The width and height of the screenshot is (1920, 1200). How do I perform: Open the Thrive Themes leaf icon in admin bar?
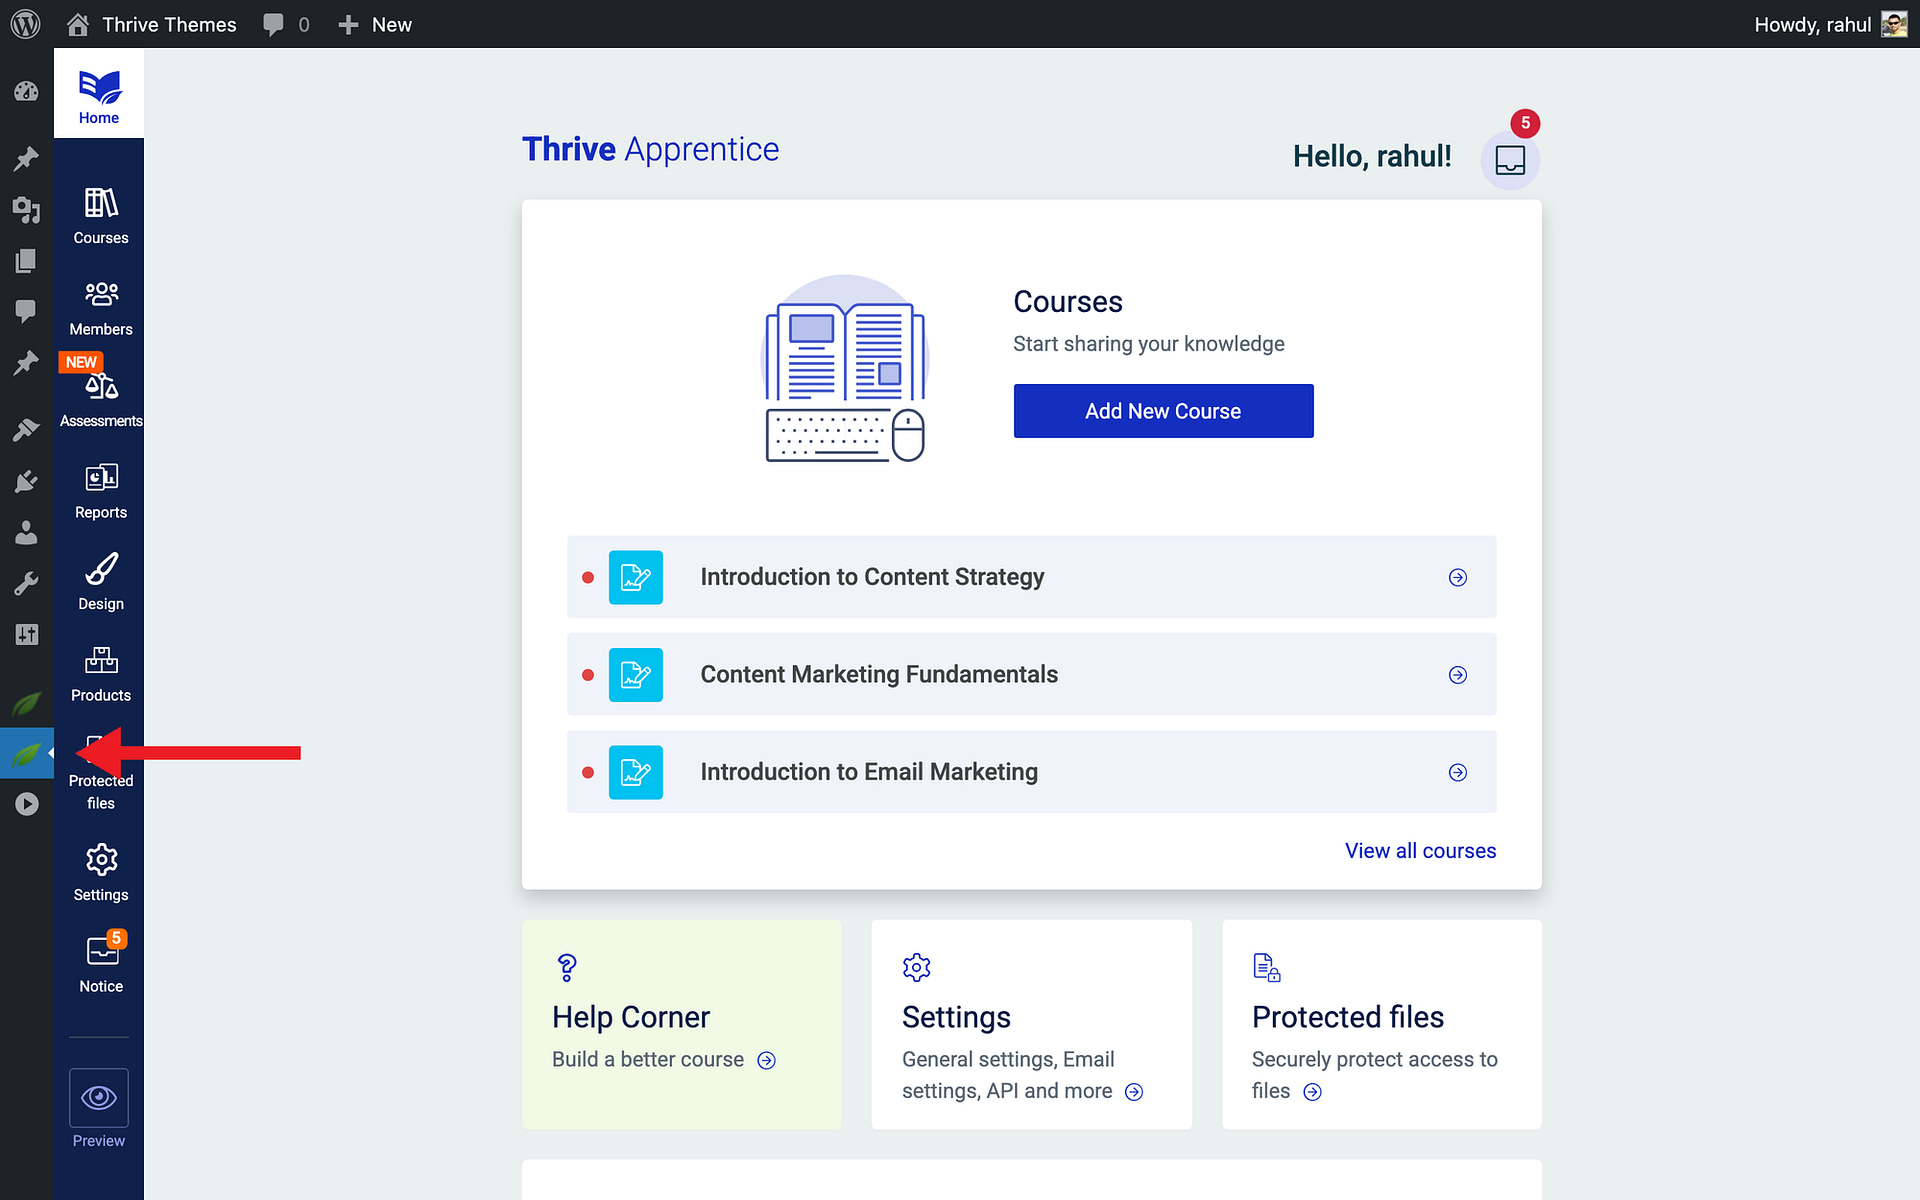27,704
